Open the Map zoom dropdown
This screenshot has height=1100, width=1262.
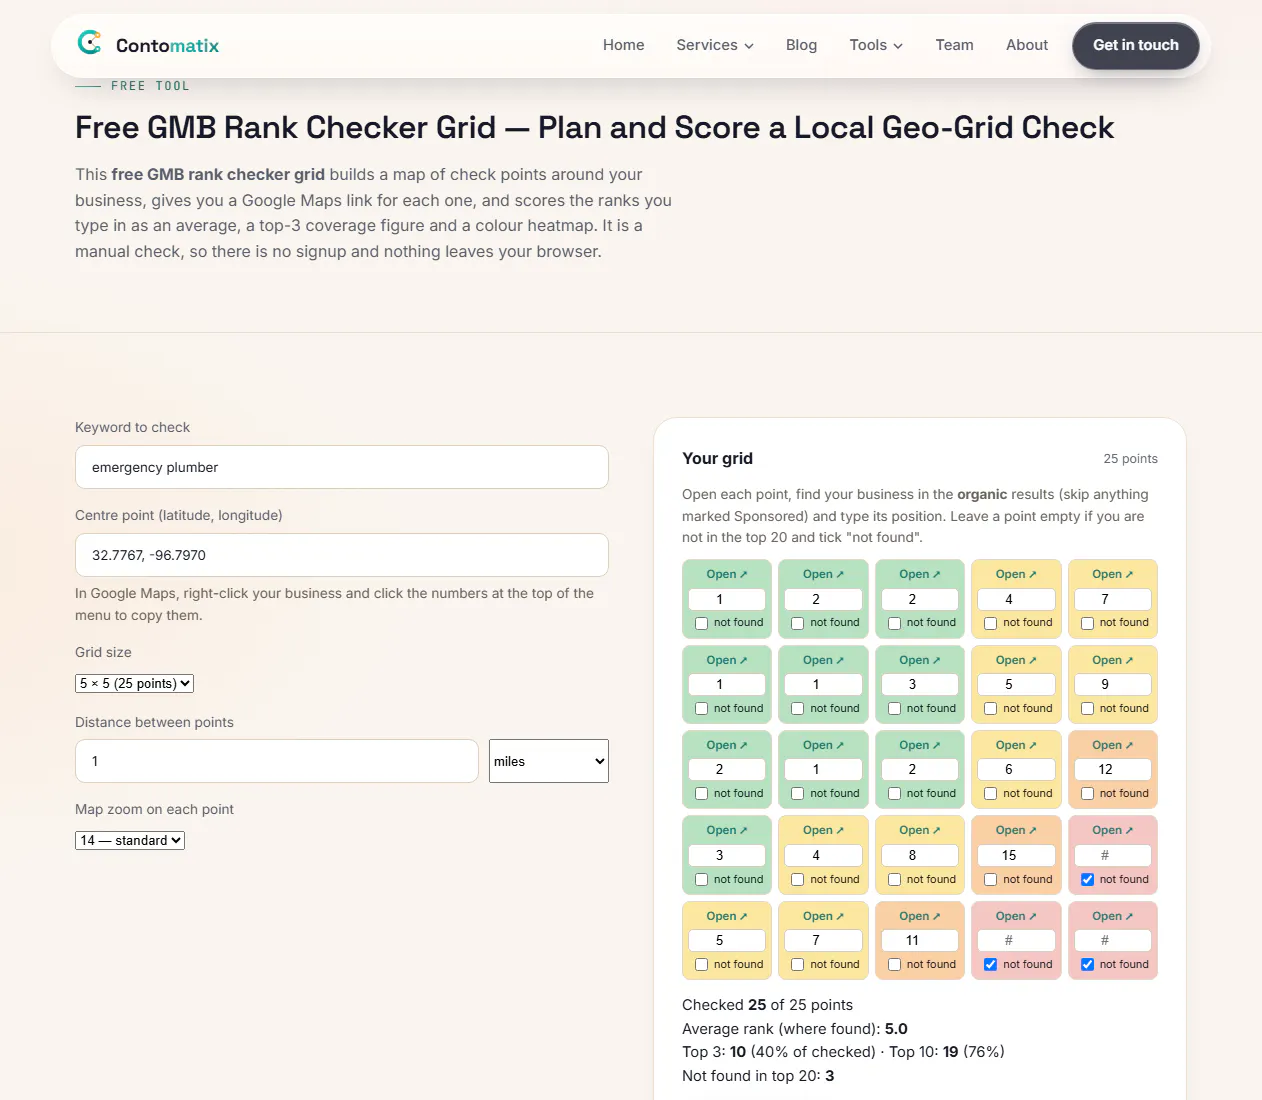(130, 841)
